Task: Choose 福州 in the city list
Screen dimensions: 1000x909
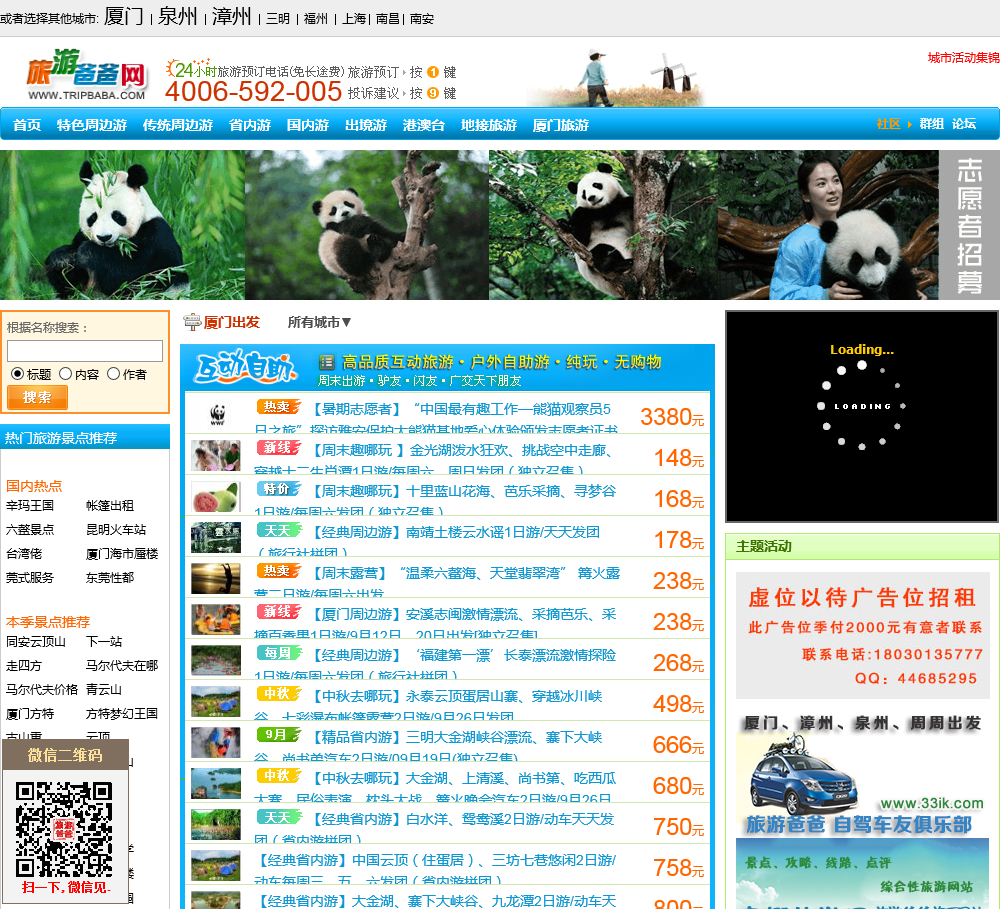Action: pos(316,18)
